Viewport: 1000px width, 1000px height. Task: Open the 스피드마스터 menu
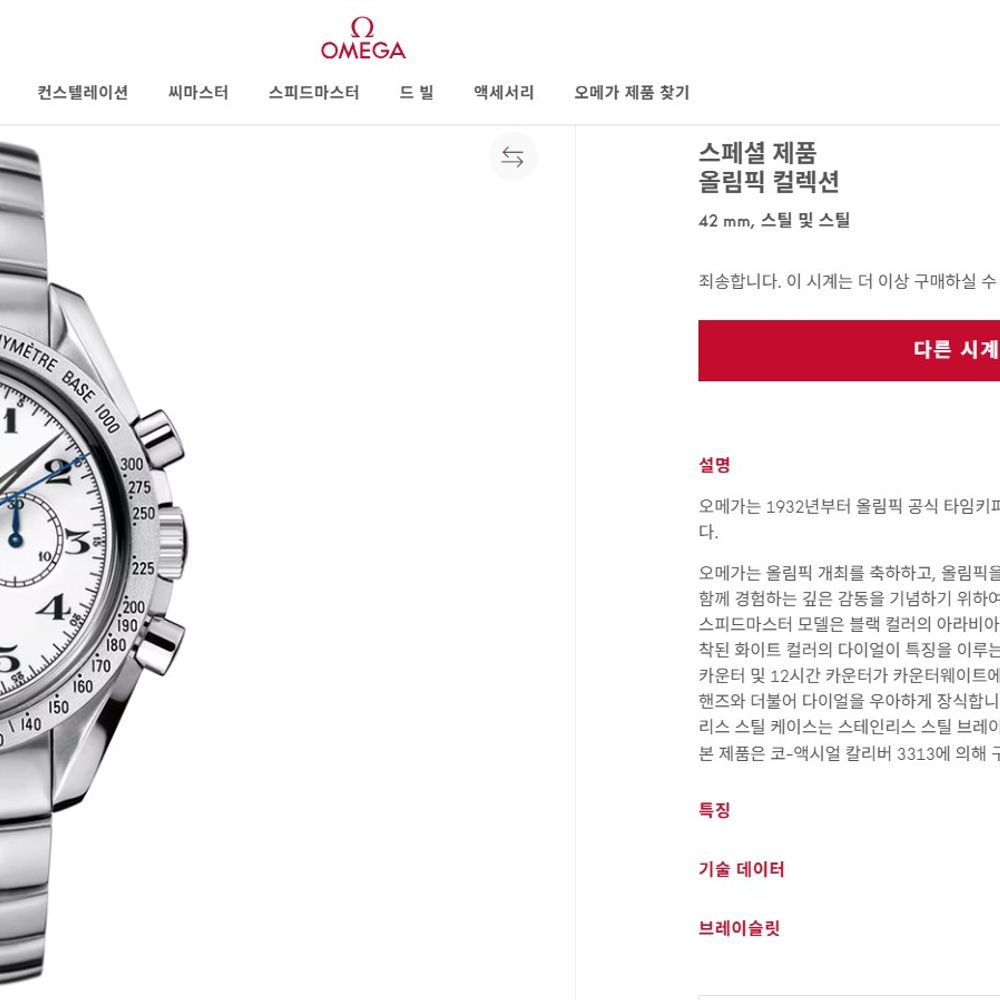pyautogui.click(x=314, y=92)
